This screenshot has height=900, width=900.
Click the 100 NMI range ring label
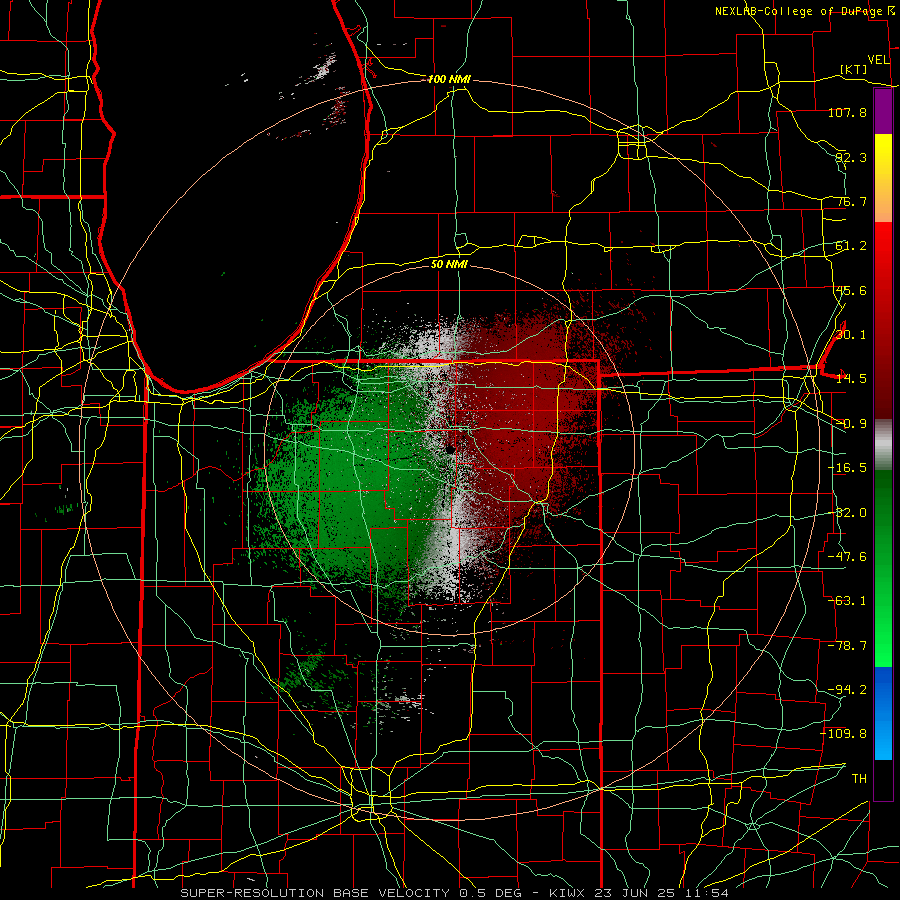(449, 79)
